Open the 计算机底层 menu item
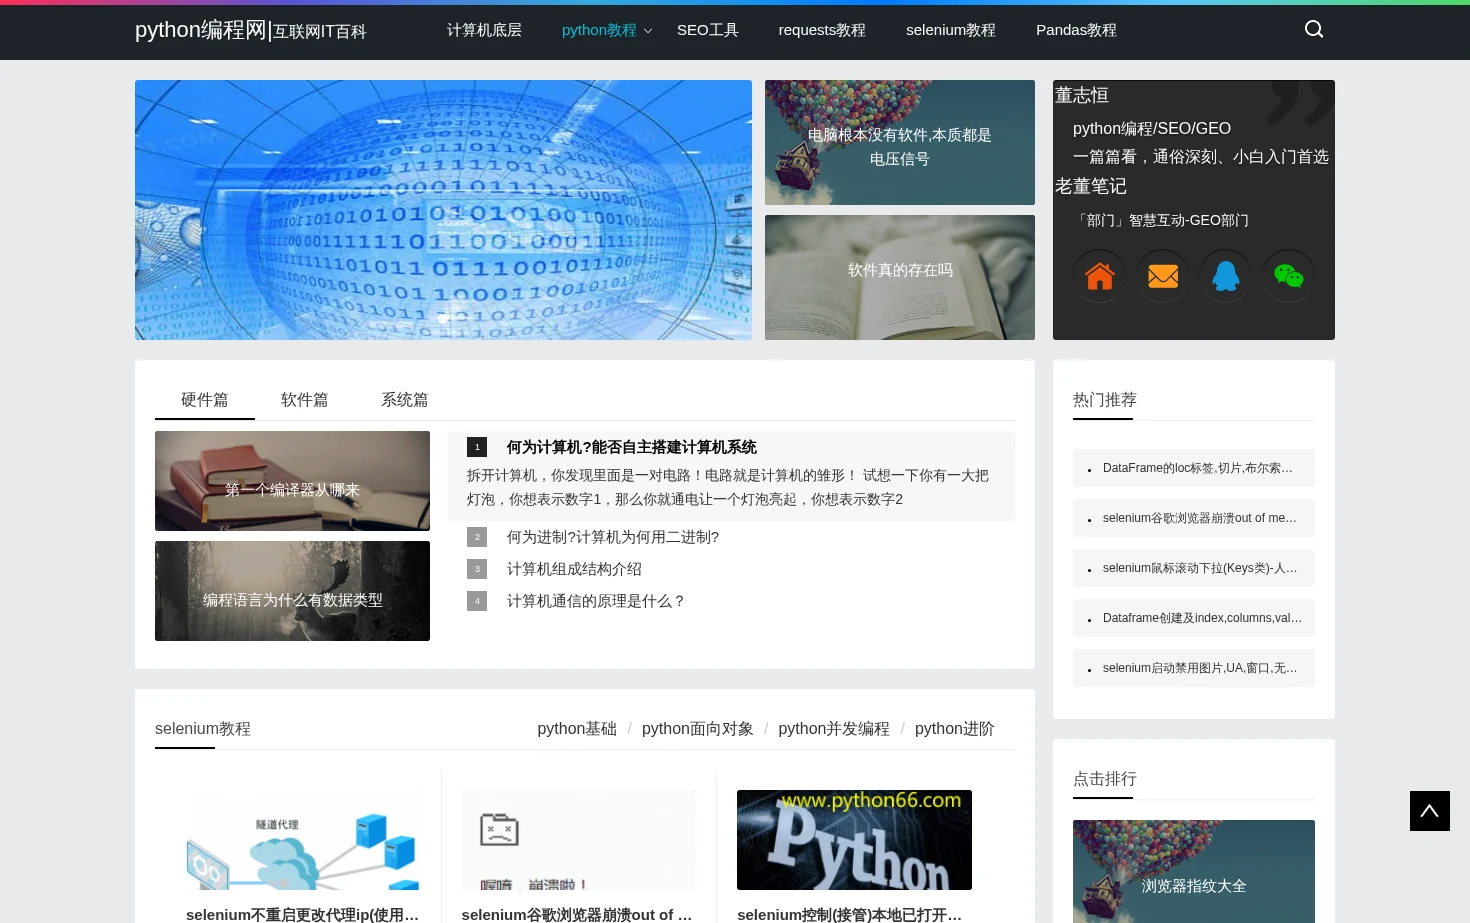The height and width of the screenshot is (923, 1470). point(484,30)
